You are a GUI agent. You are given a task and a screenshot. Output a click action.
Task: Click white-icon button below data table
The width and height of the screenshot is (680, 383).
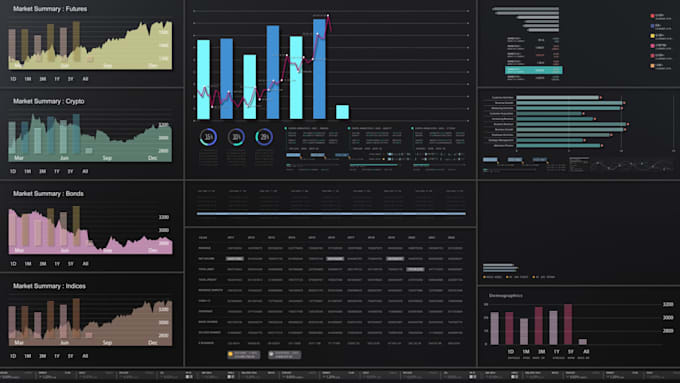(284, 355)
